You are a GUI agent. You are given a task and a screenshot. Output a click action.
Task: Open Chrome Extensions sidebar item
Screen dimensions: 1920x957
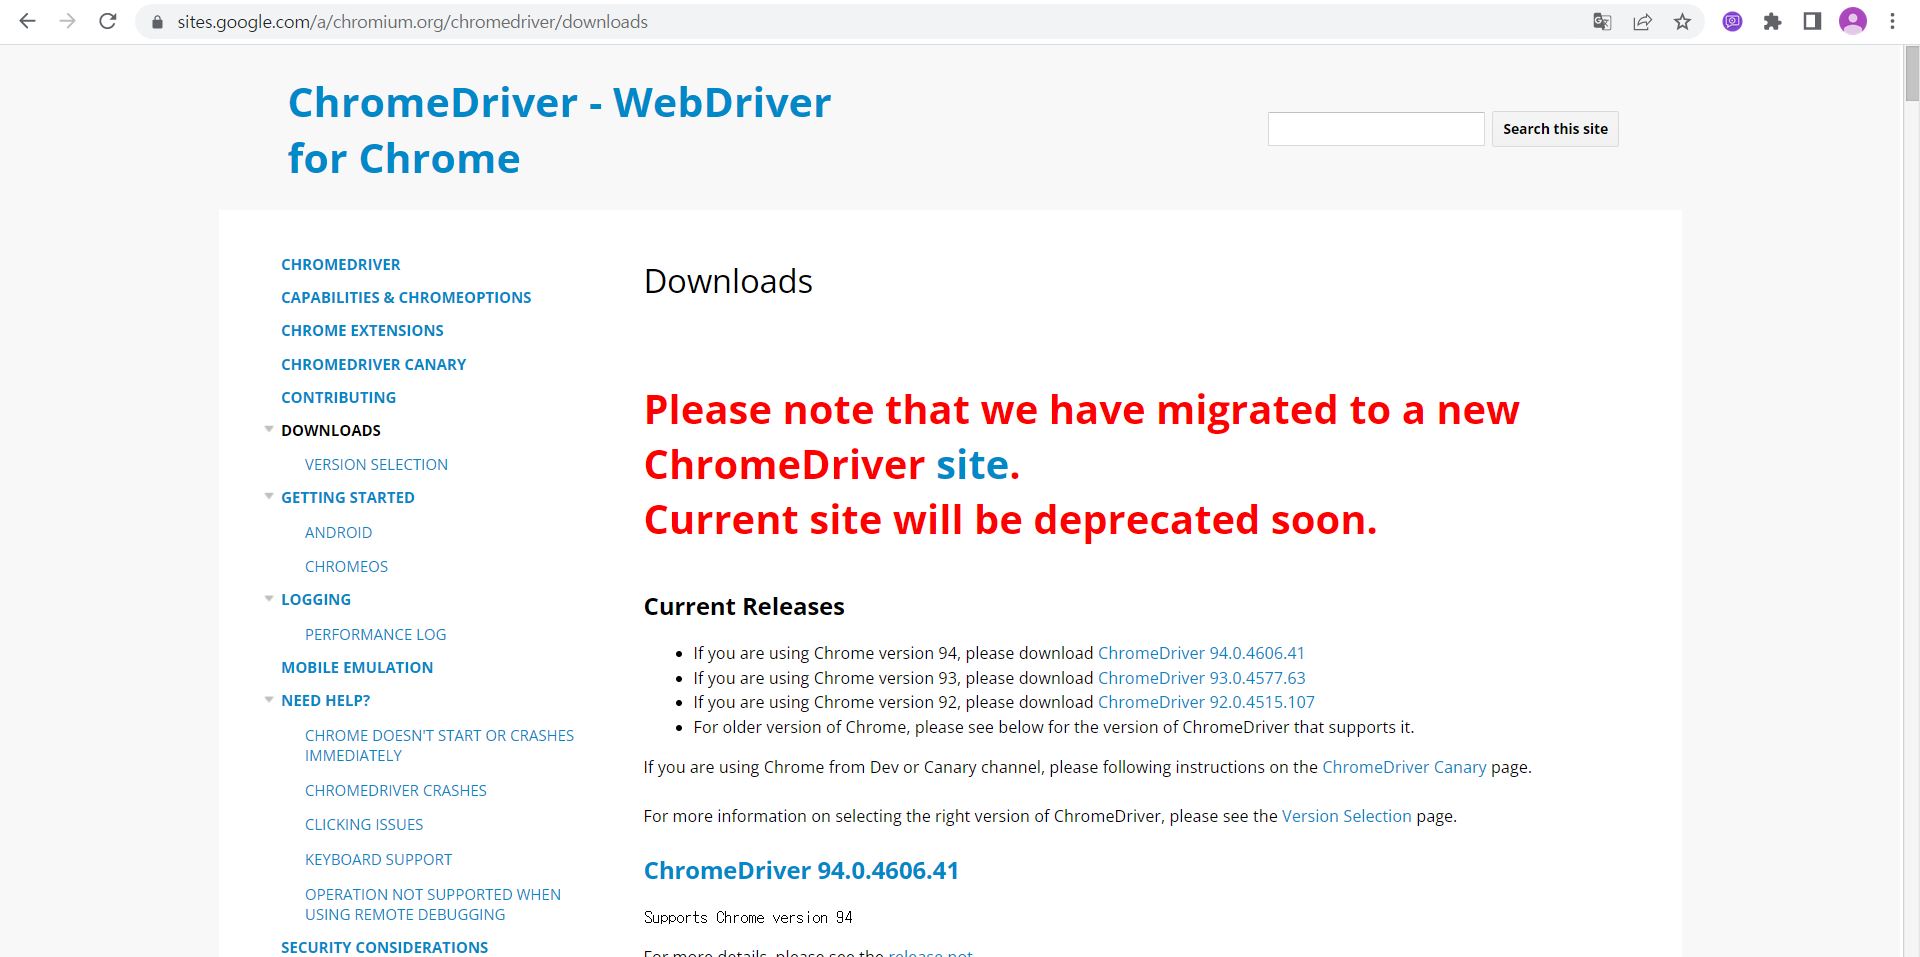[x=362, y=330]
